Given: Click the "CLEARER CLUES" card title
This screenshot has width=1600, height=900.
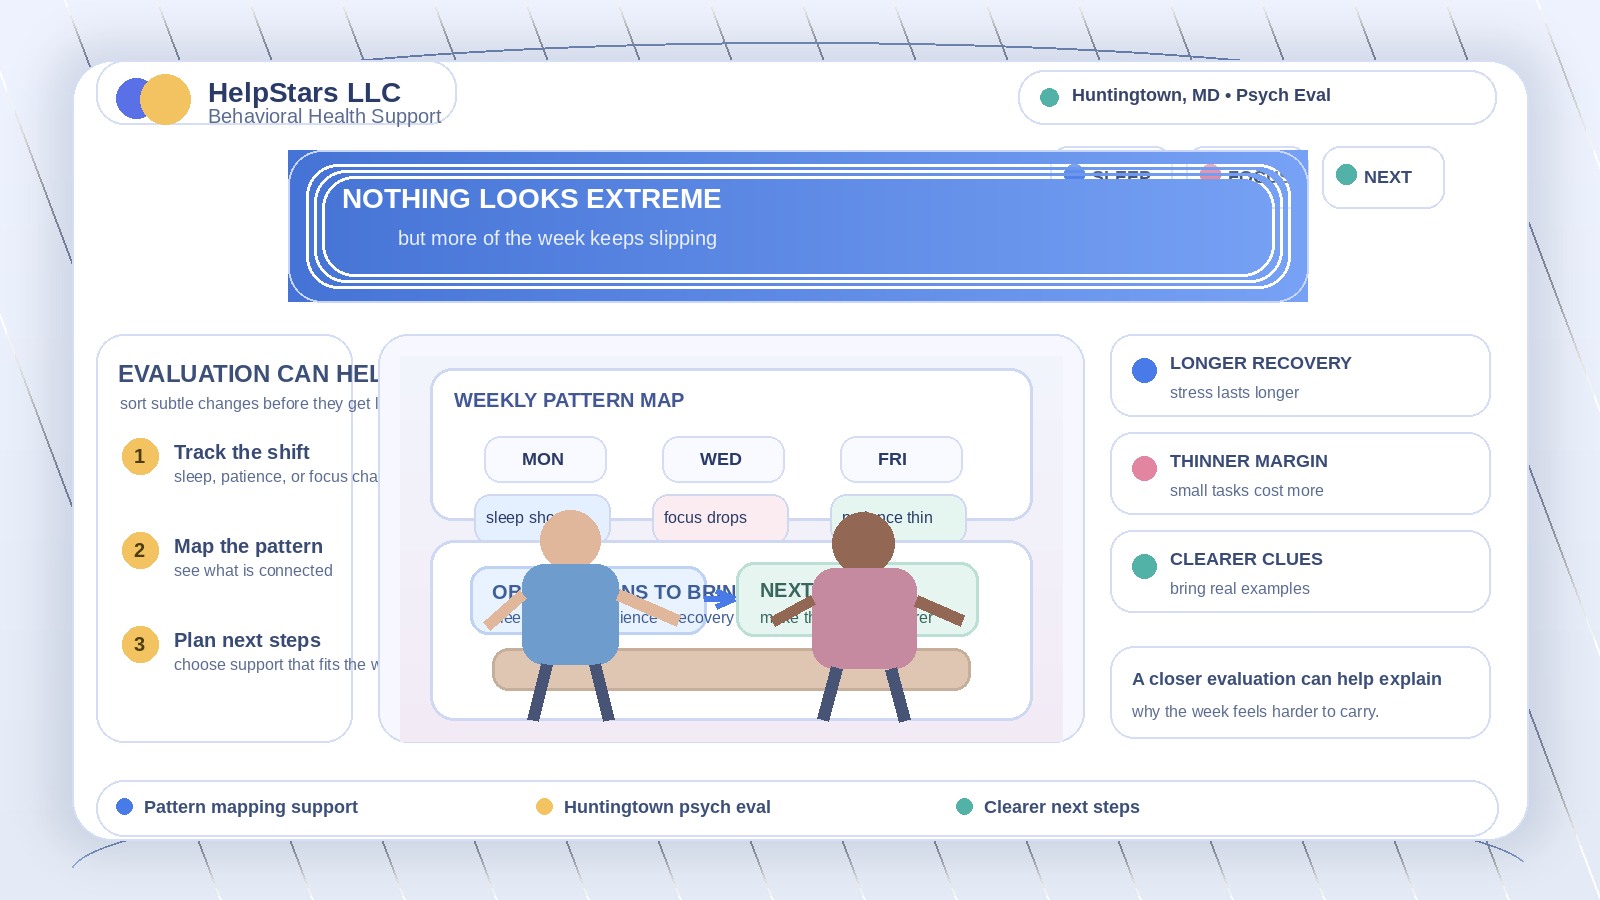Looking at the screenshot, I should point(1246,559).
